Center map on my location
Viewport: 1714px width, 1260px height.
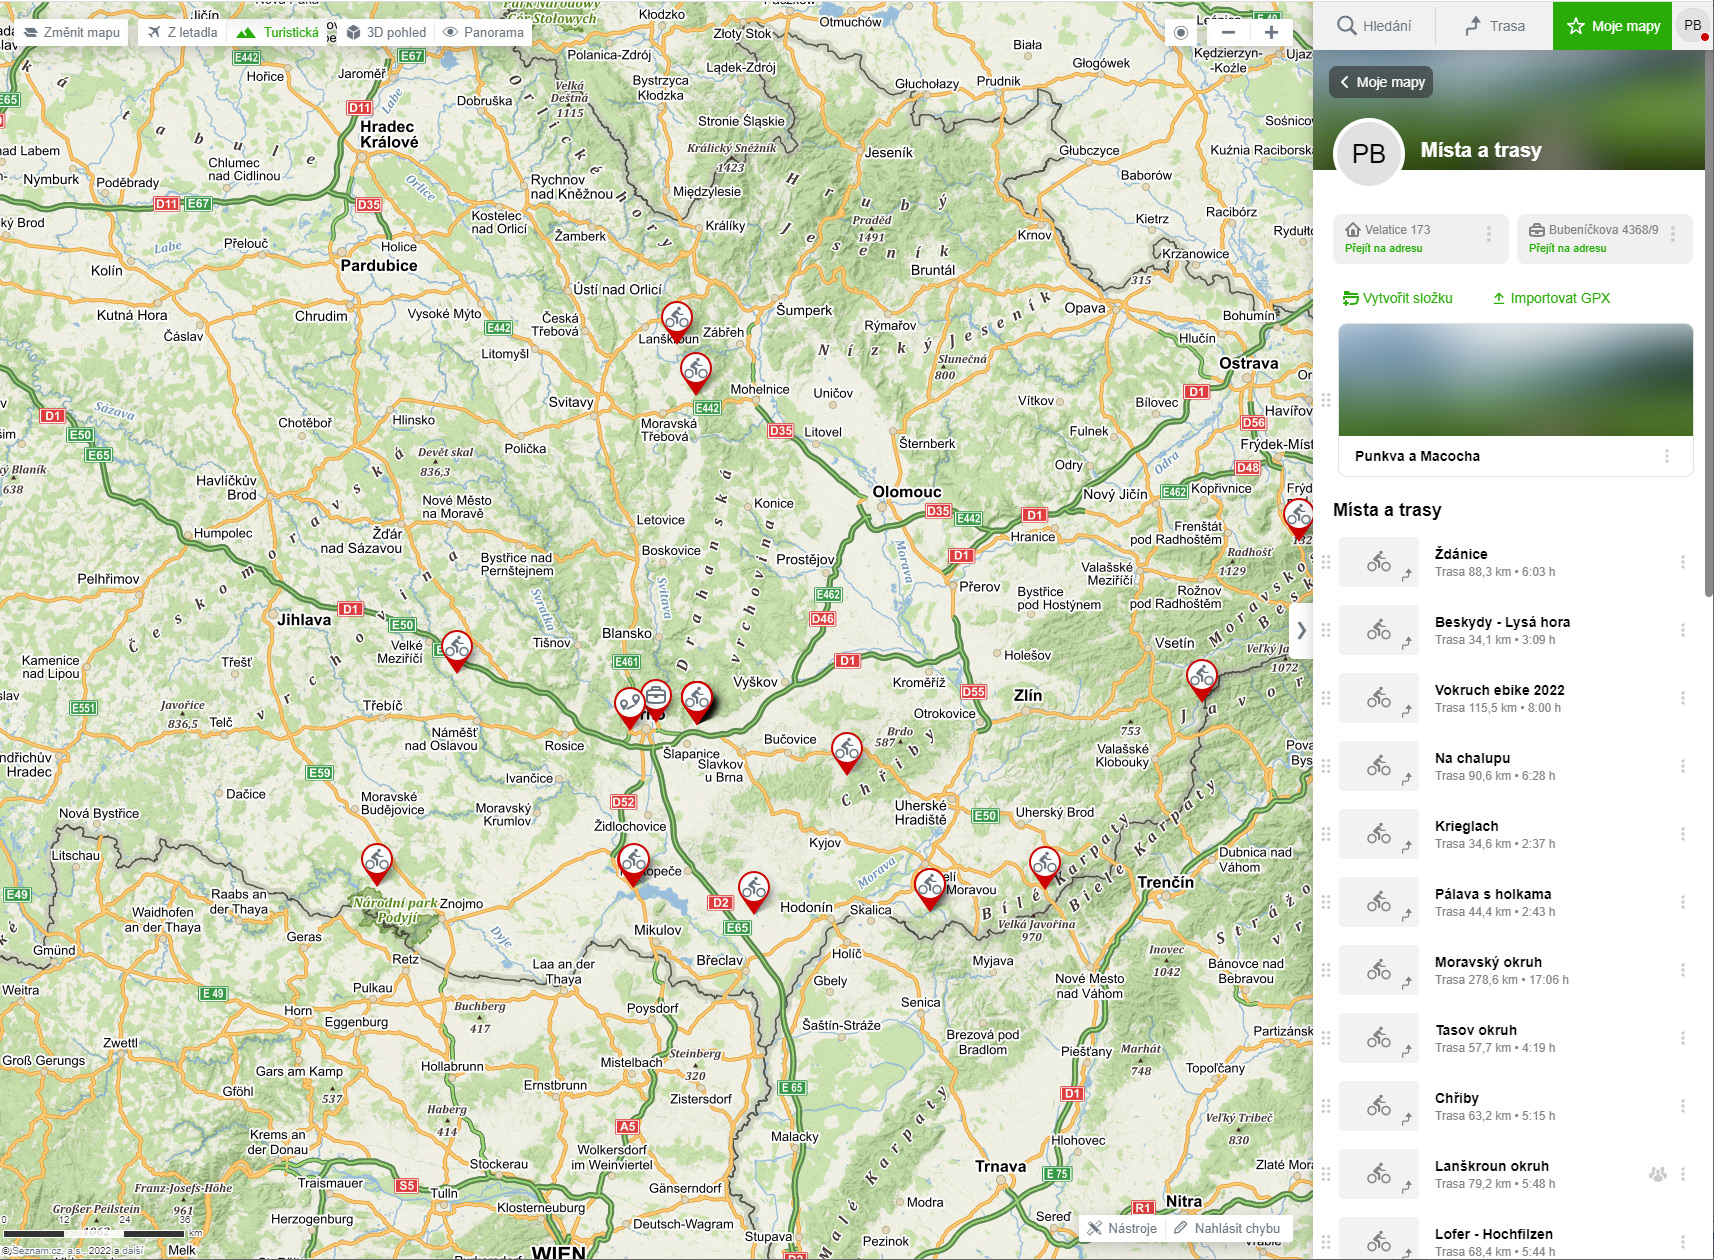pyautogui.click(x=1181, y=32)
